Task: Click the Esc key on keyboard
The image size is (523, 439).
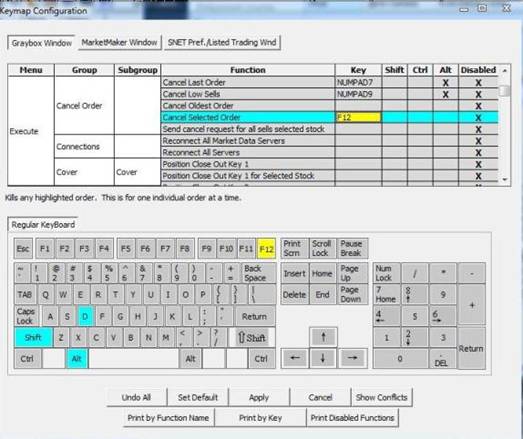Action: point(23,249)
